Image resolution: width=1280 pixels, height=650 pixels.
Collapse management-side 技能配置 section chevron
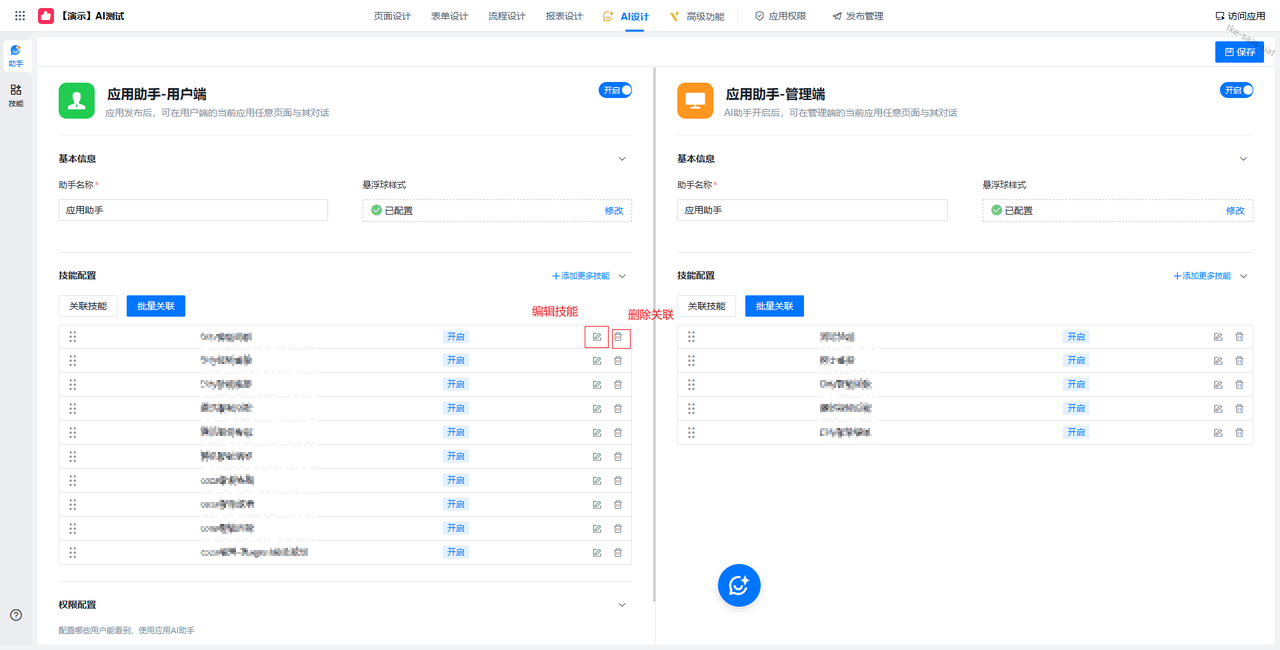pos(1244,276)
